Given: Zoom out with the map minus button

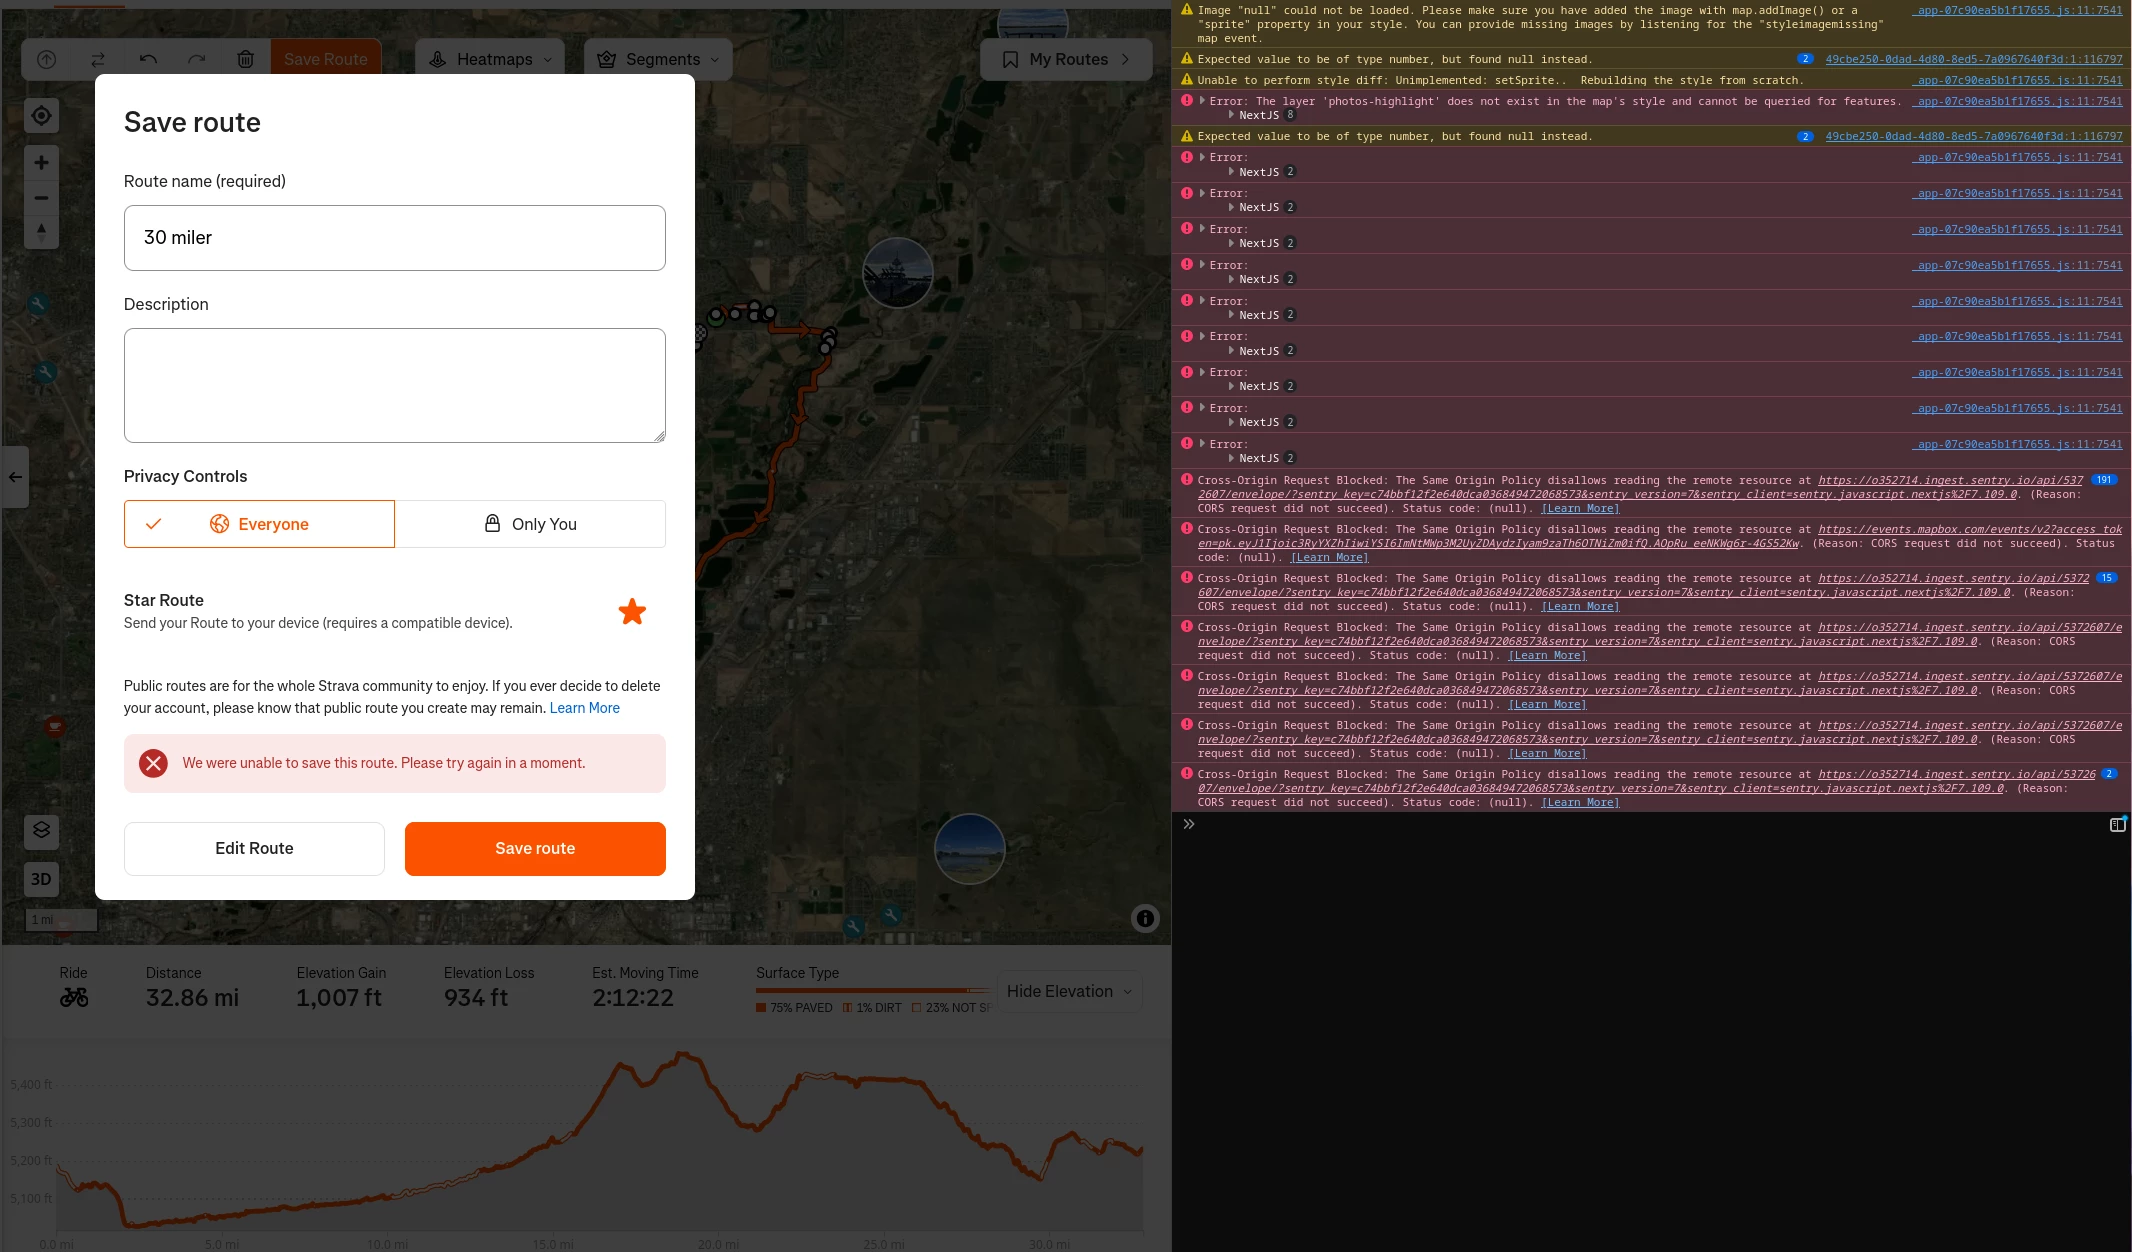Looking at the screenshot, I should [x=41, y=198].
